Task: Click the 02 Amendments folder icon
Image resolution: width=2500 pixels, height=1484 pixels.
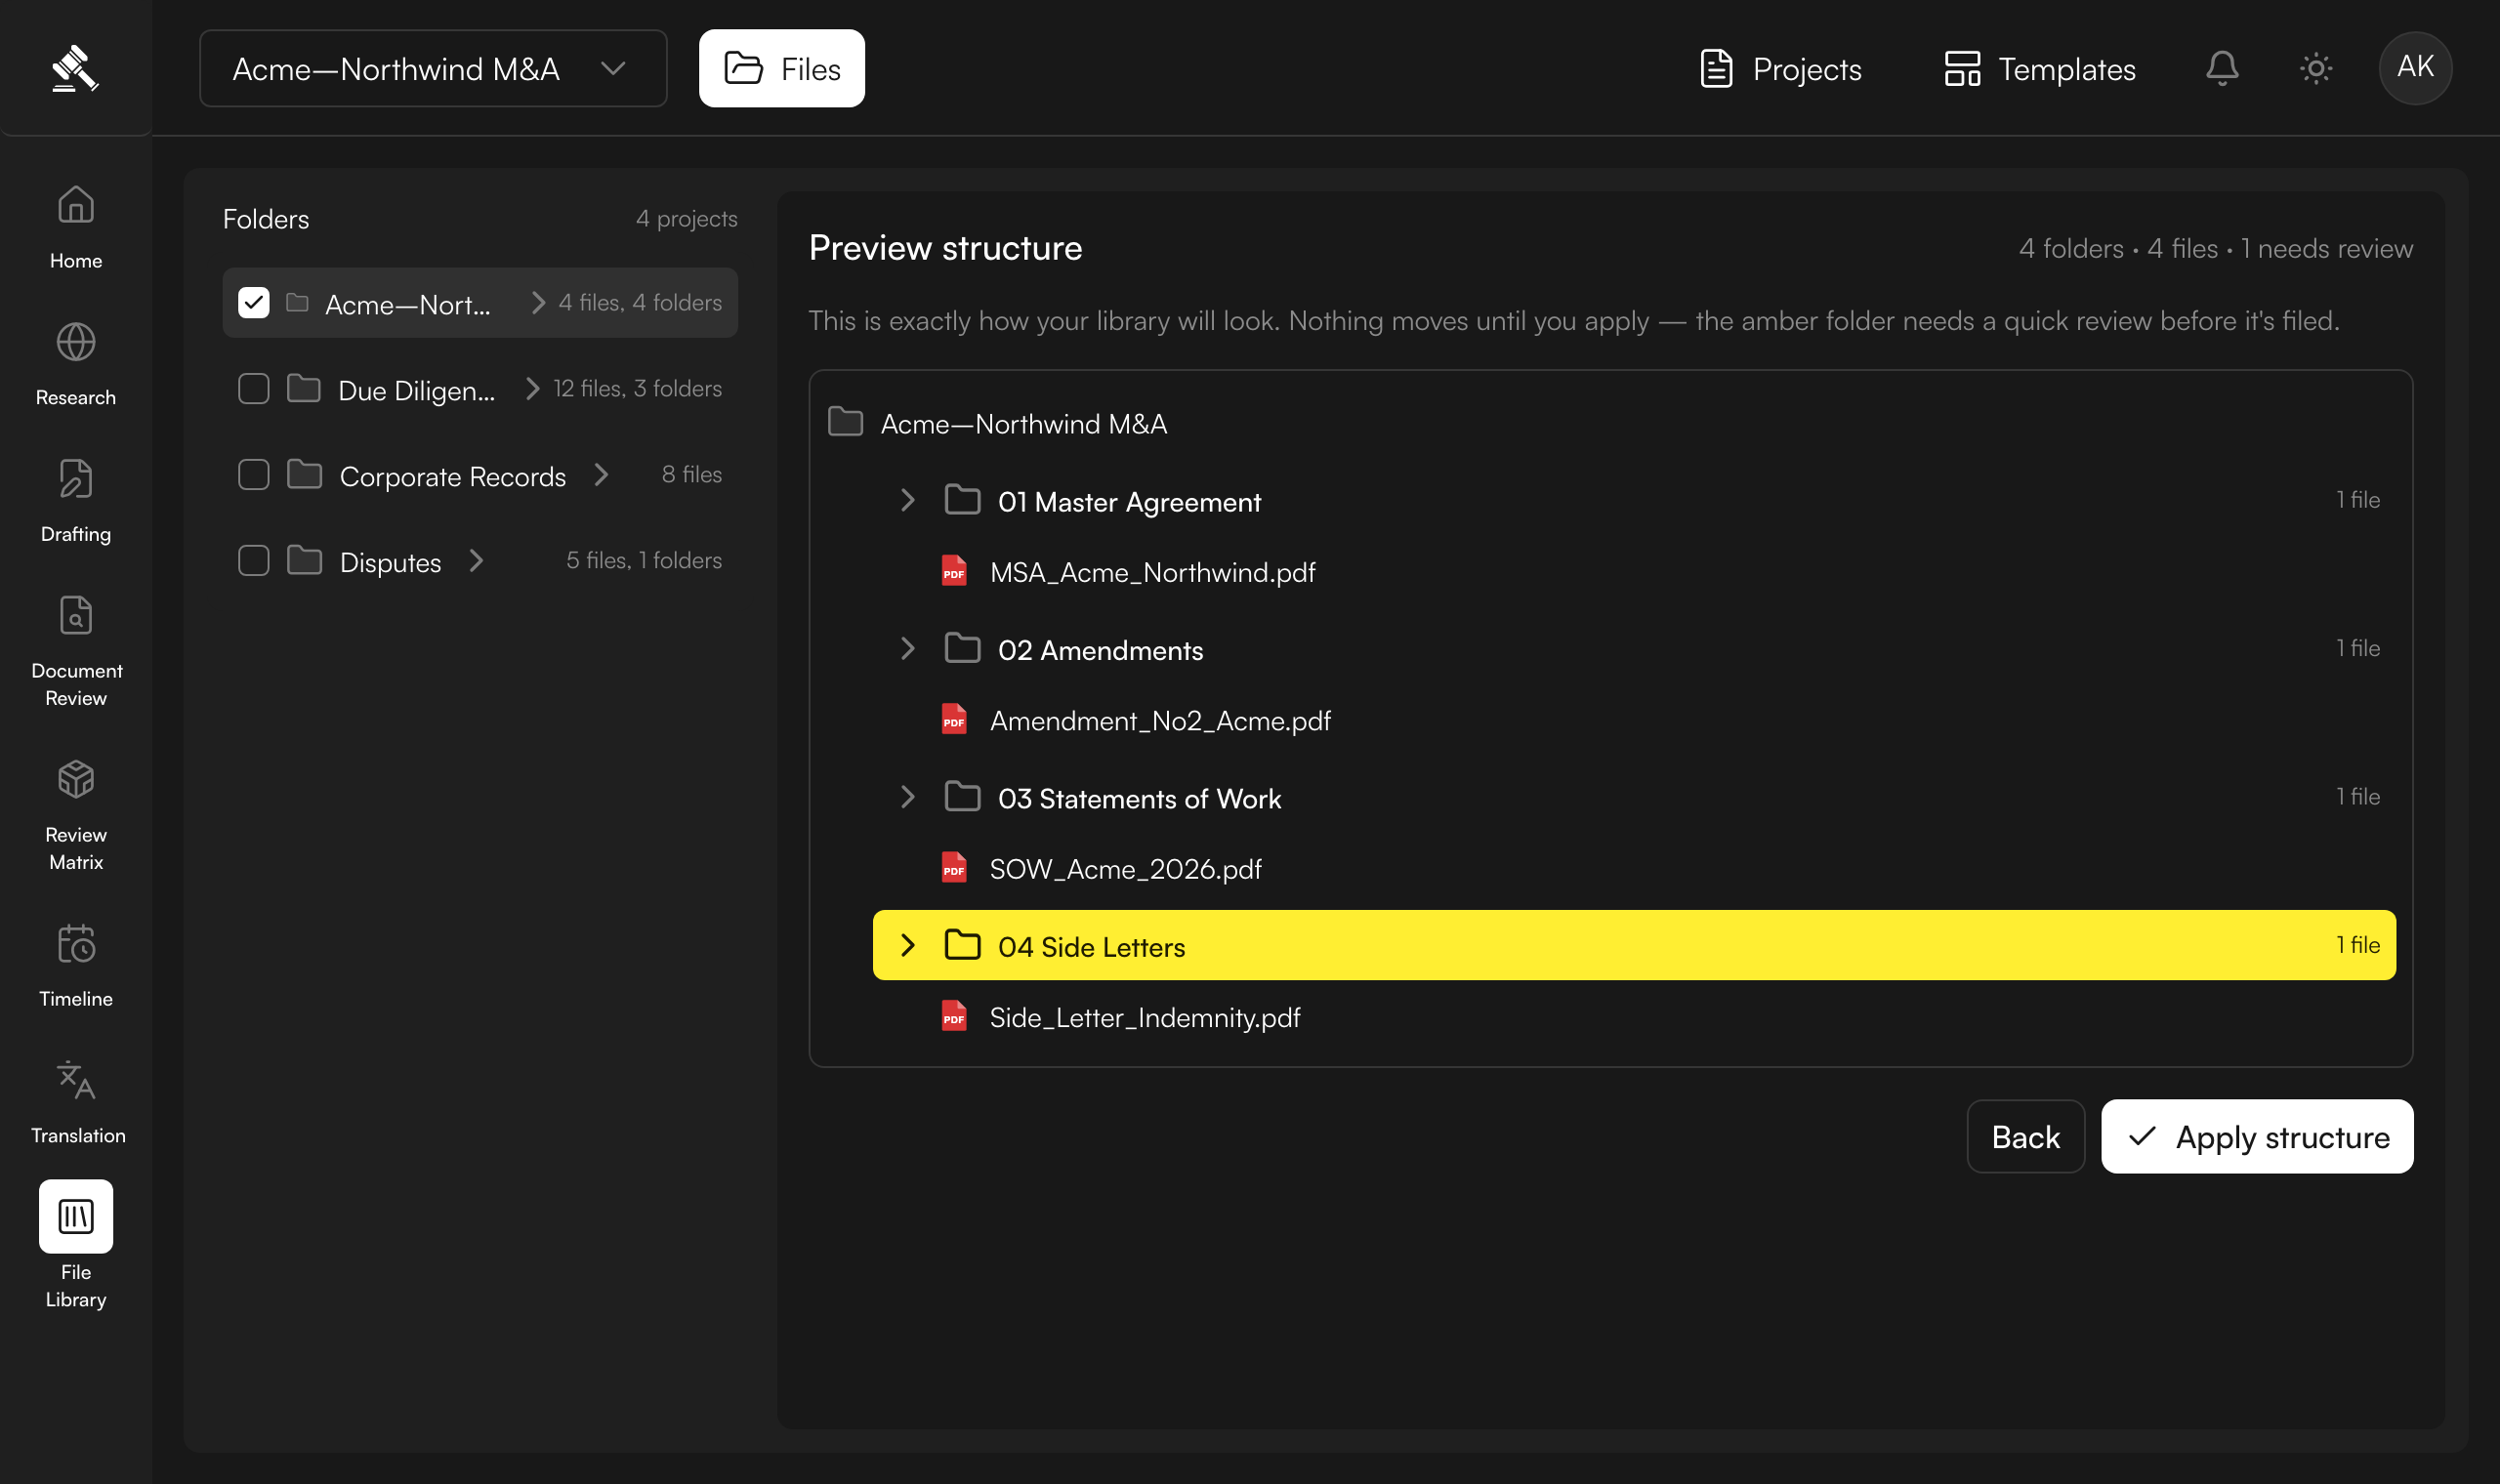Action: pos(962,648)
